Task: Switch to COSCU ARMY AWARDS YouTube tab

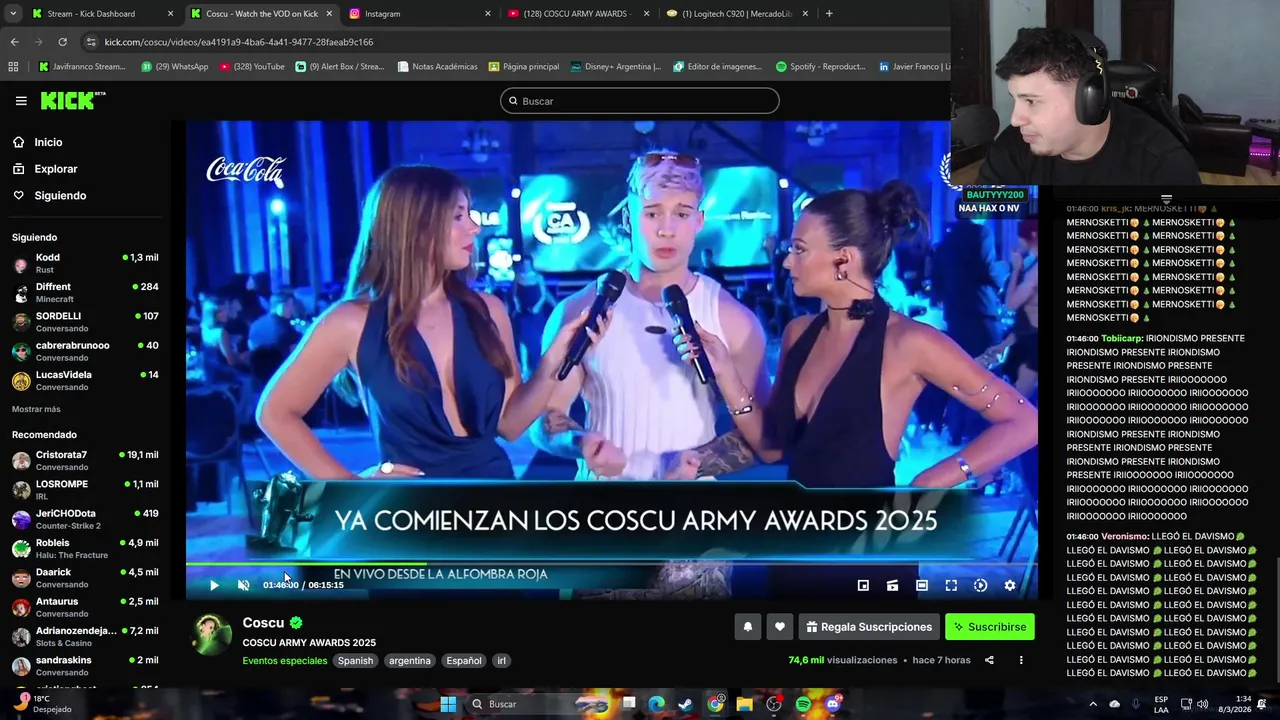Action: 578,14
